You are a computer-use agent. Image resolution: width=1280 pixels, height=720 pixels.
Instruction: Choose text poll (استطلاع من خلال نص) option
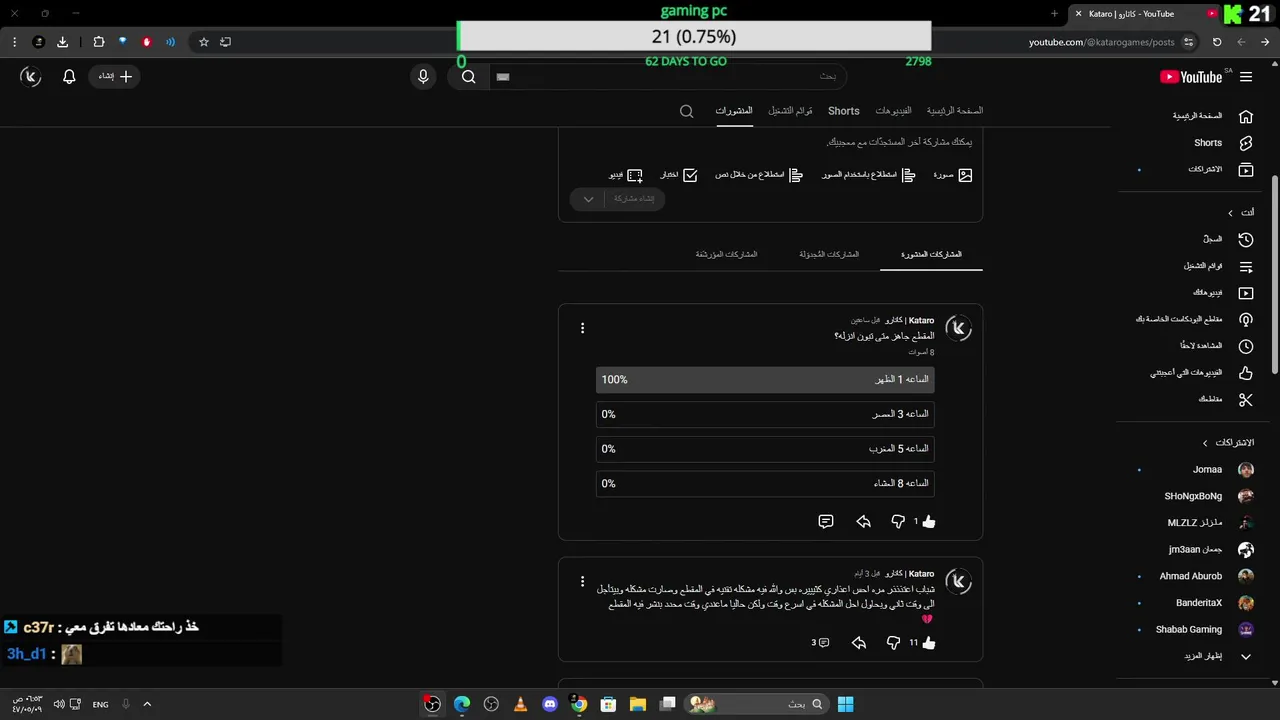click(759, 175)
